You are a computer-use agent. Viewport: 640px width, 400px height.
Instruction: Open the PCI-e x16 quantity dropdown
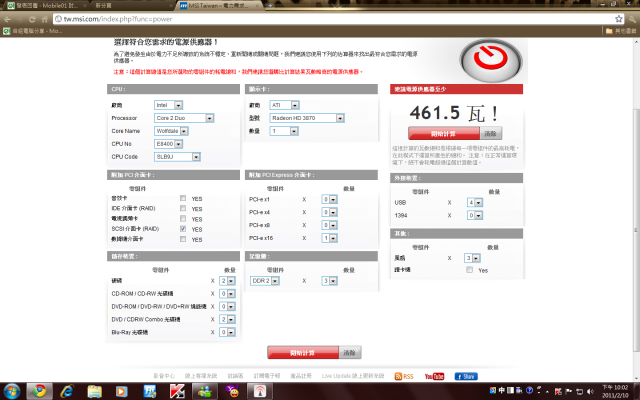(329, 238)
